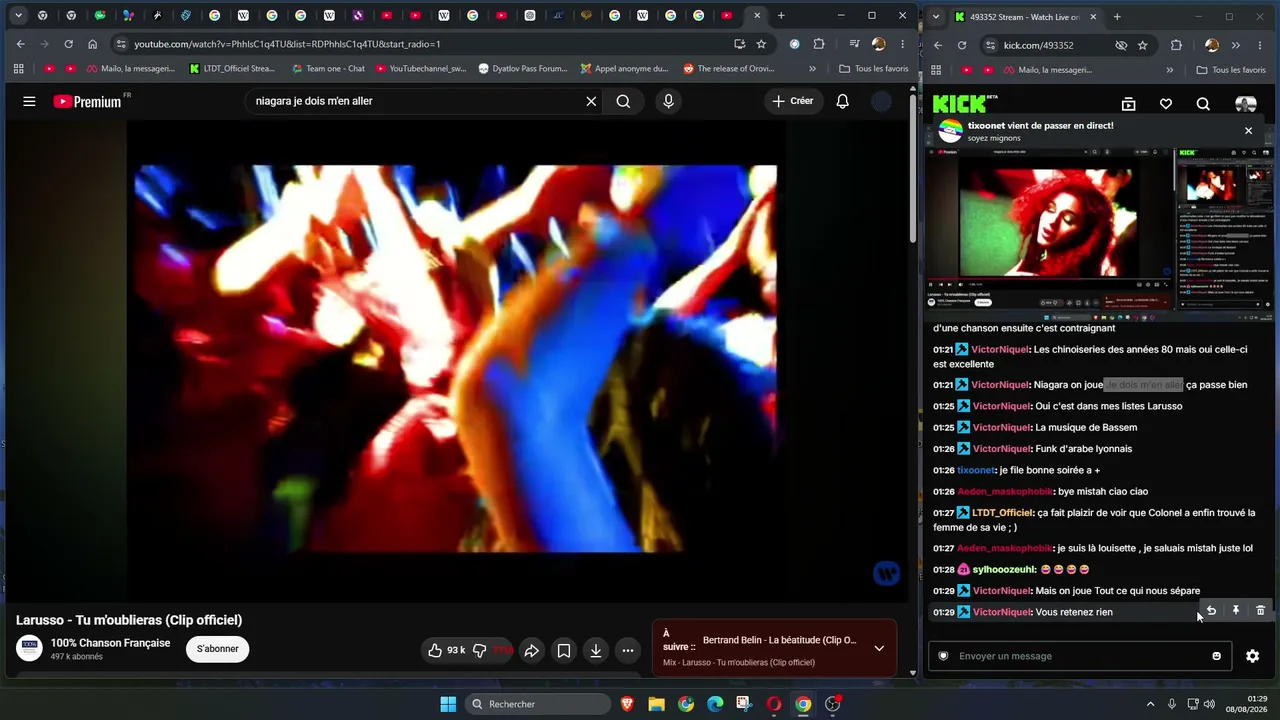Screen dimensions: 1280x720
Task: Open the tab search dropdown in YouTube window
Action: [18, 16]
